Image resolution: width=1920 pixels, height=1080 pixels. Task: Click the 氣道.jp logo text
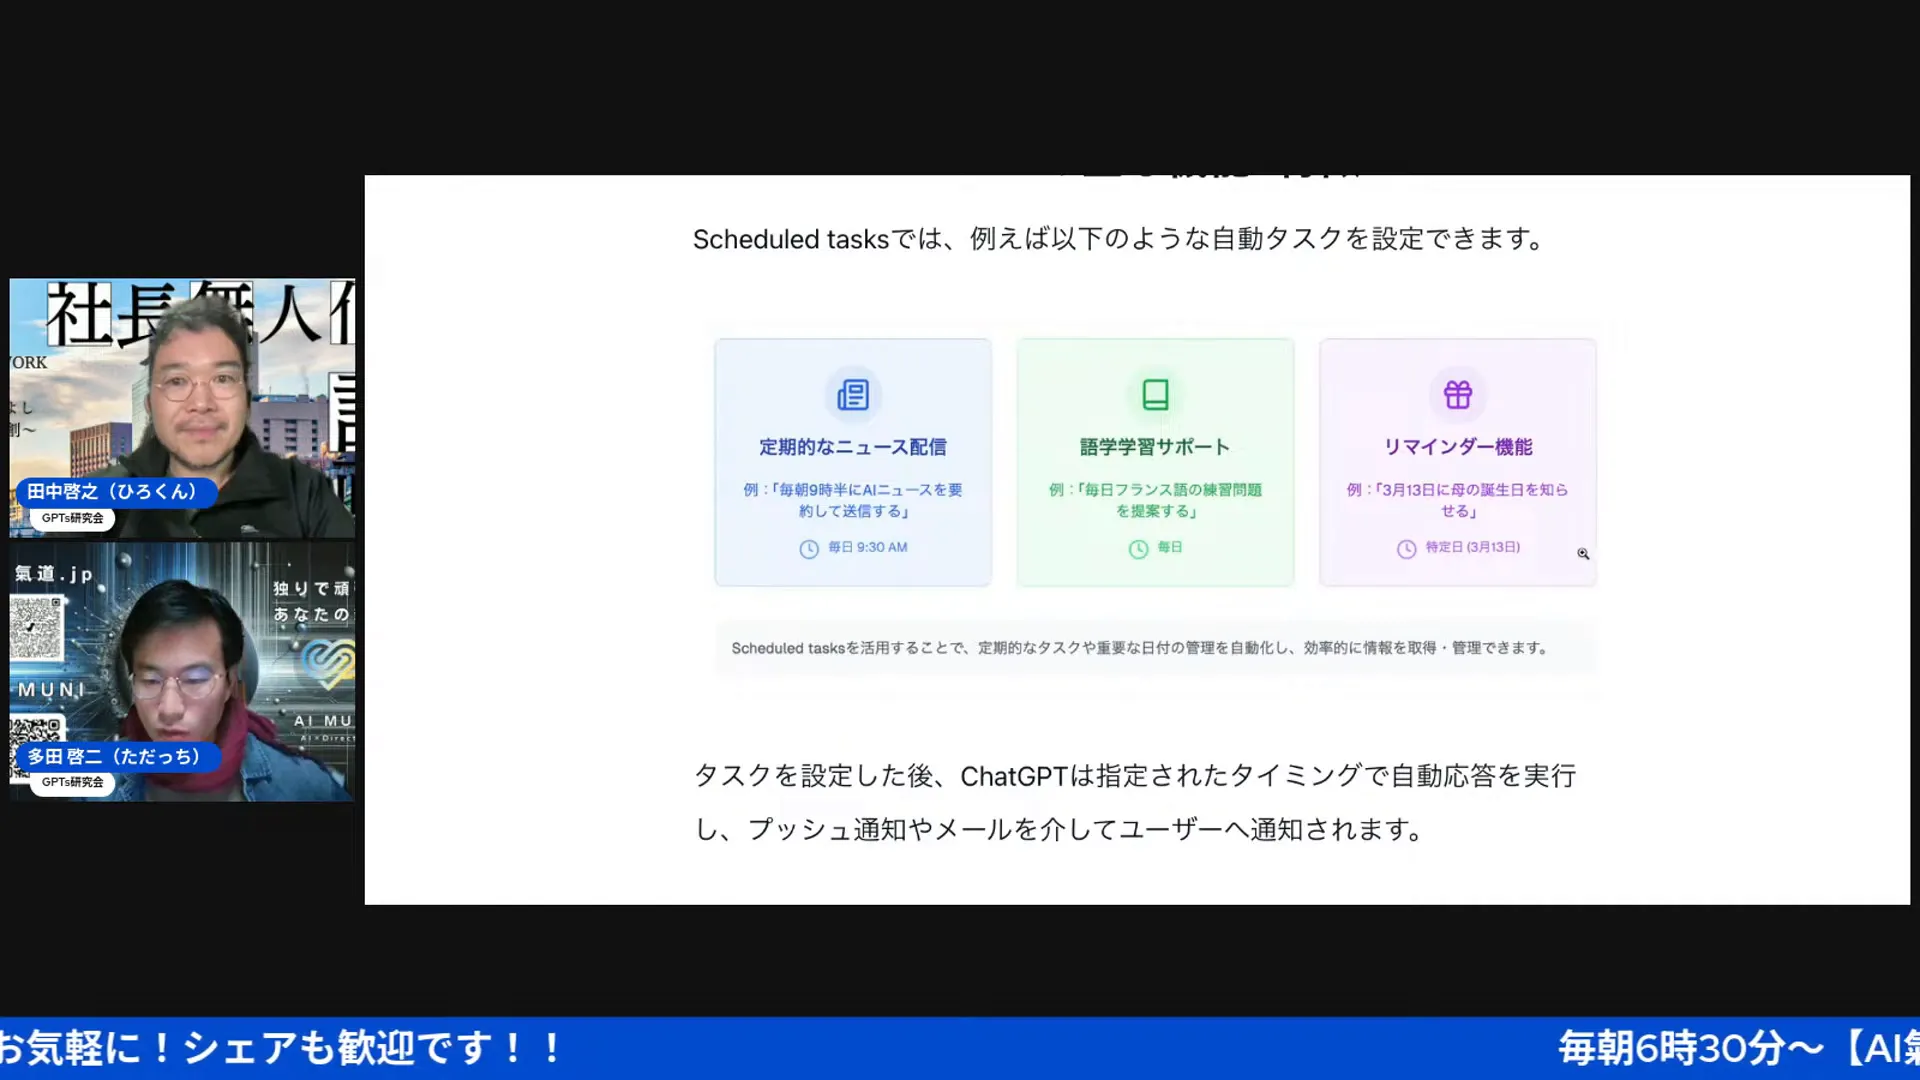54,574
